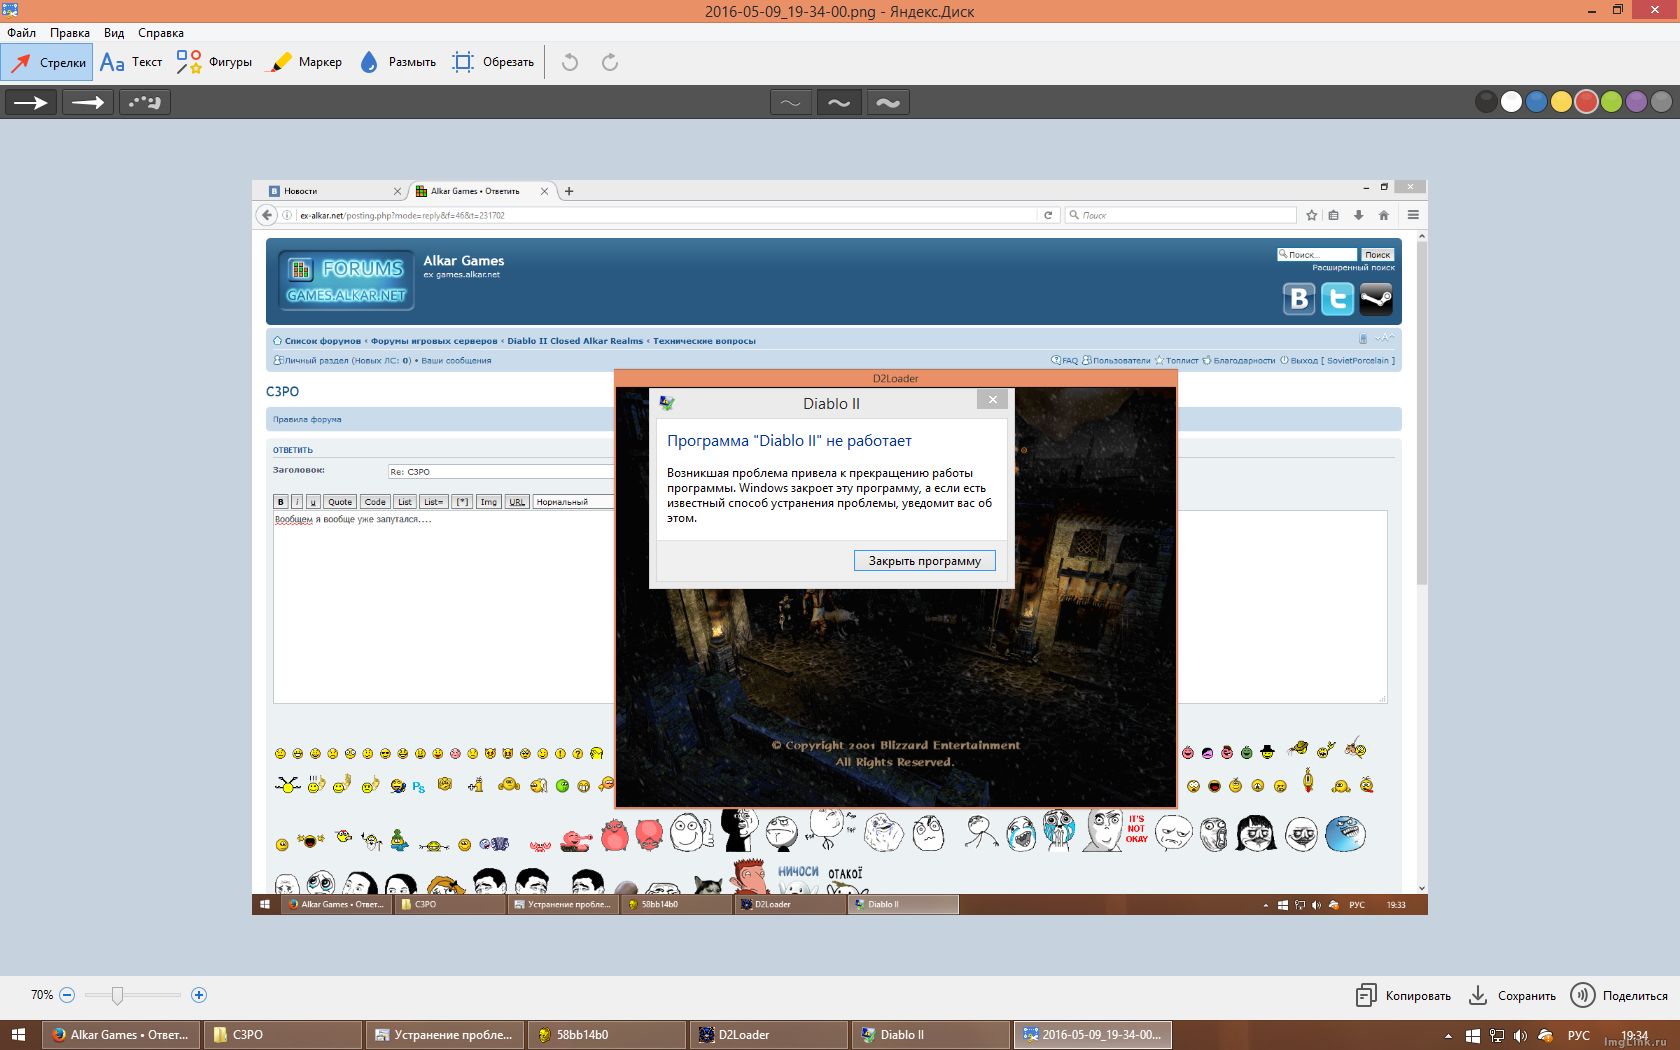Open the Справка menu

(x=161, y=33)
